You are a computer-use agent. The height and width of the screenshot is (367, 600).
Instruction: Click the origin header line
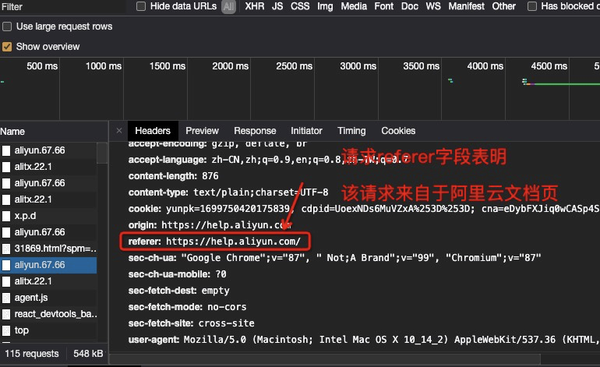(210, 225)
